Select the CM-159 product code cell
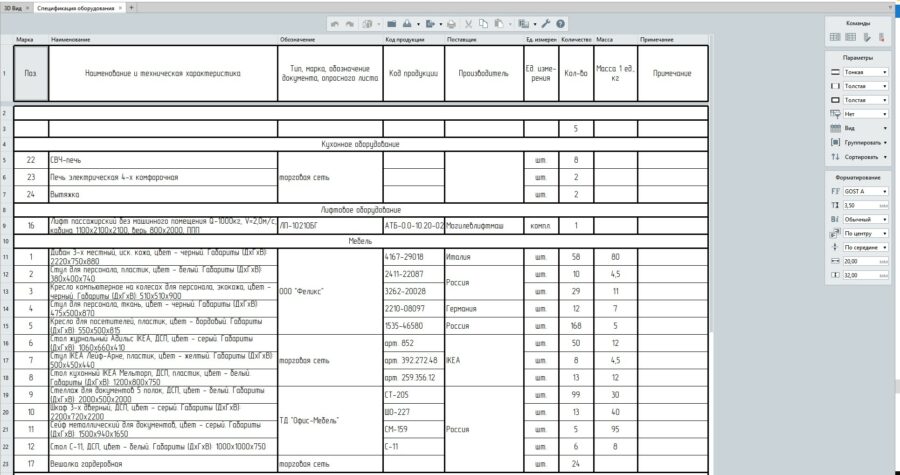The image size is (900, 475). click(413, 429)
